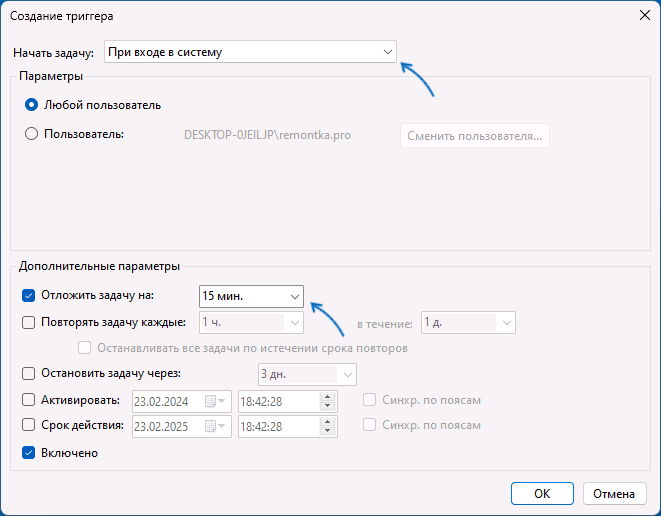
Task: Enable the Повторять задачу каждые checkbox
Action: coord(29,323)
